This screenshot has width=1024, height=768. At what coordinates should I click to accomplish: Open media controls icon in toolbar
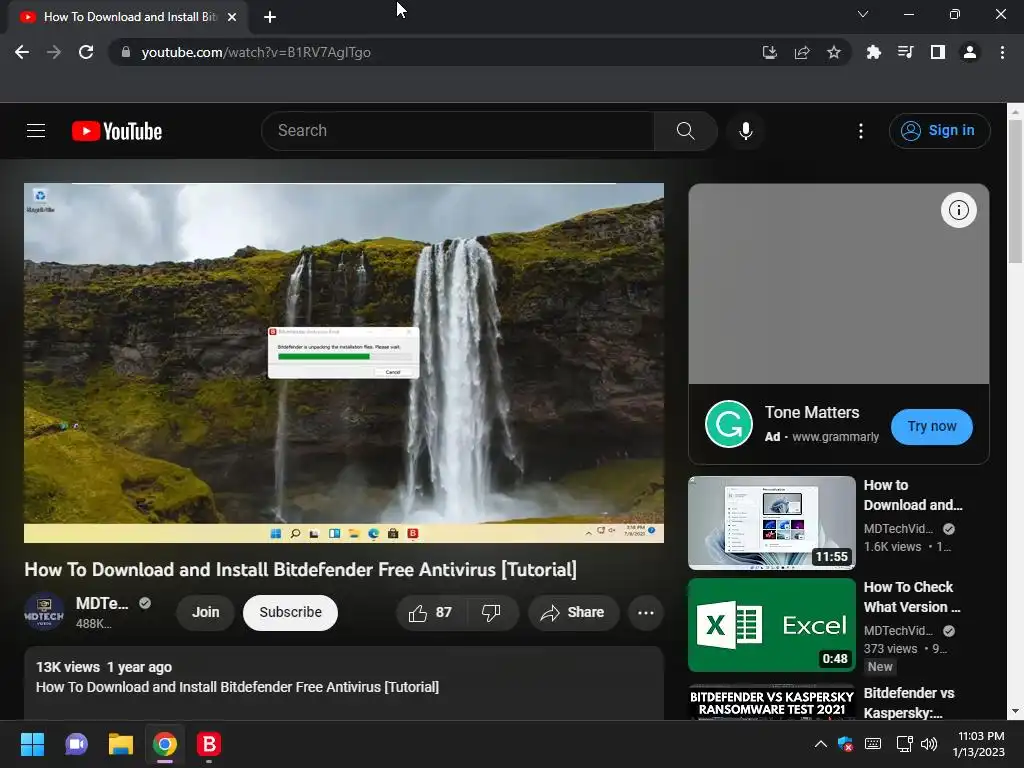coord(905,52)
